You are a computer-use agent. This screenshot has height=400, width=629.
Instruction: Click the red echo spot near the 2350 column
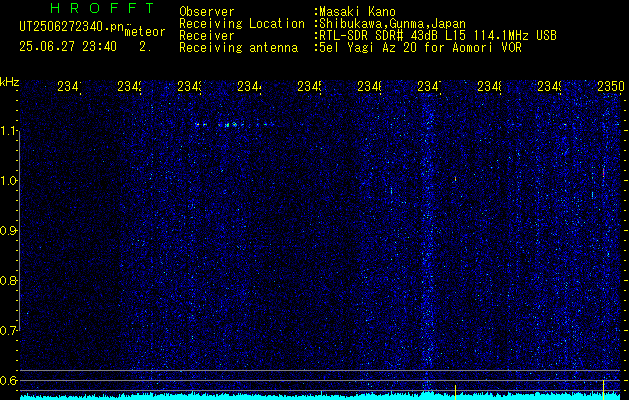tap(603, 172)
